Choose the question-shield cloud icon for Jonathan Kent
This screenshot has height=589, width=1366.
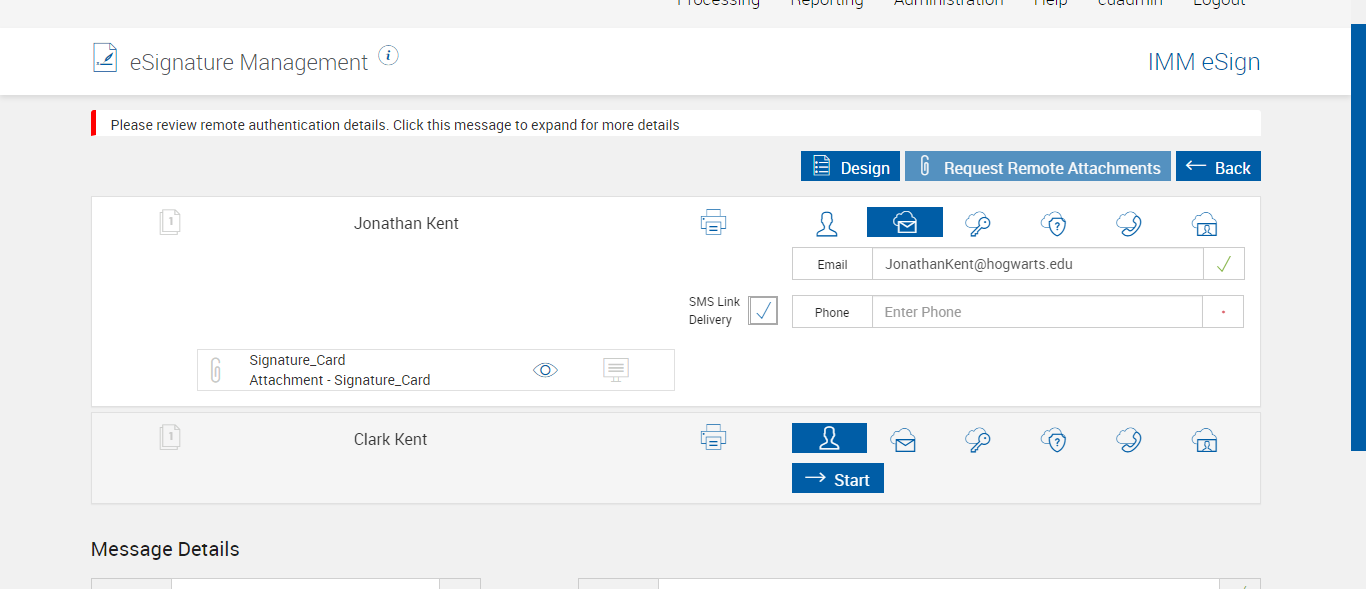point(1054,223)
